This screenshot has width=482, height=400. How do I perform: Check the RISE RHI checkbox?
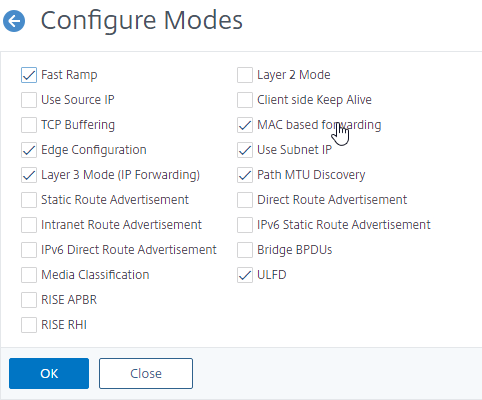[29, 325]
